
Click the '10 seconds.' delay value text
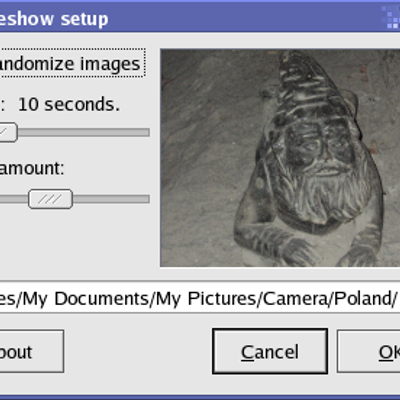click(69, 104)
